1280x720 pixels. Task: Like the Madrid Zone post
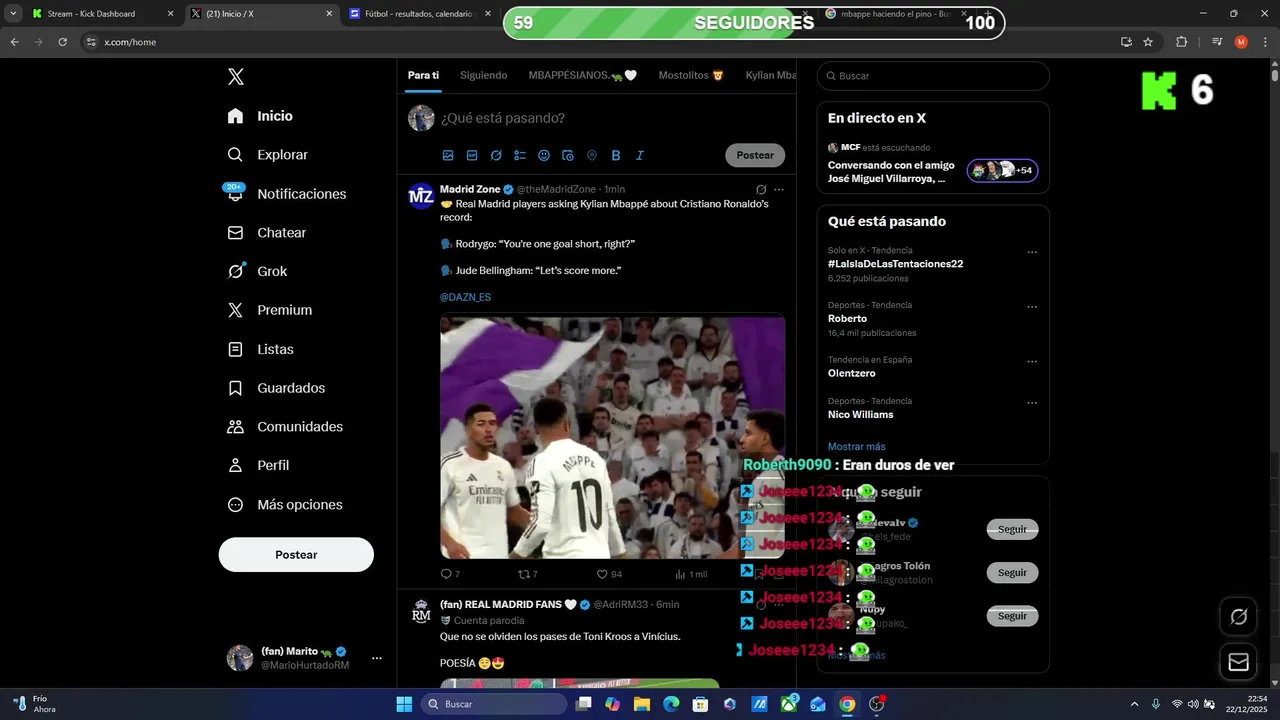tap(609, 574)
